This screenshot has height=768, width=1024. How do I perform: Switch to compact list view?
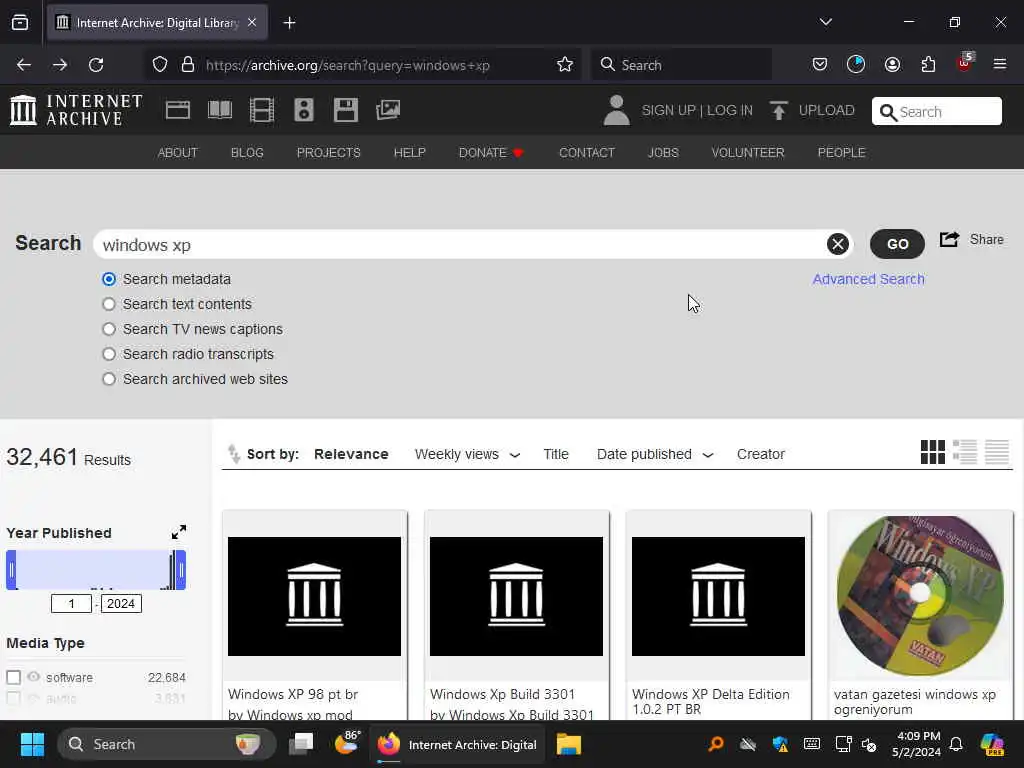[x=997, y=452]
